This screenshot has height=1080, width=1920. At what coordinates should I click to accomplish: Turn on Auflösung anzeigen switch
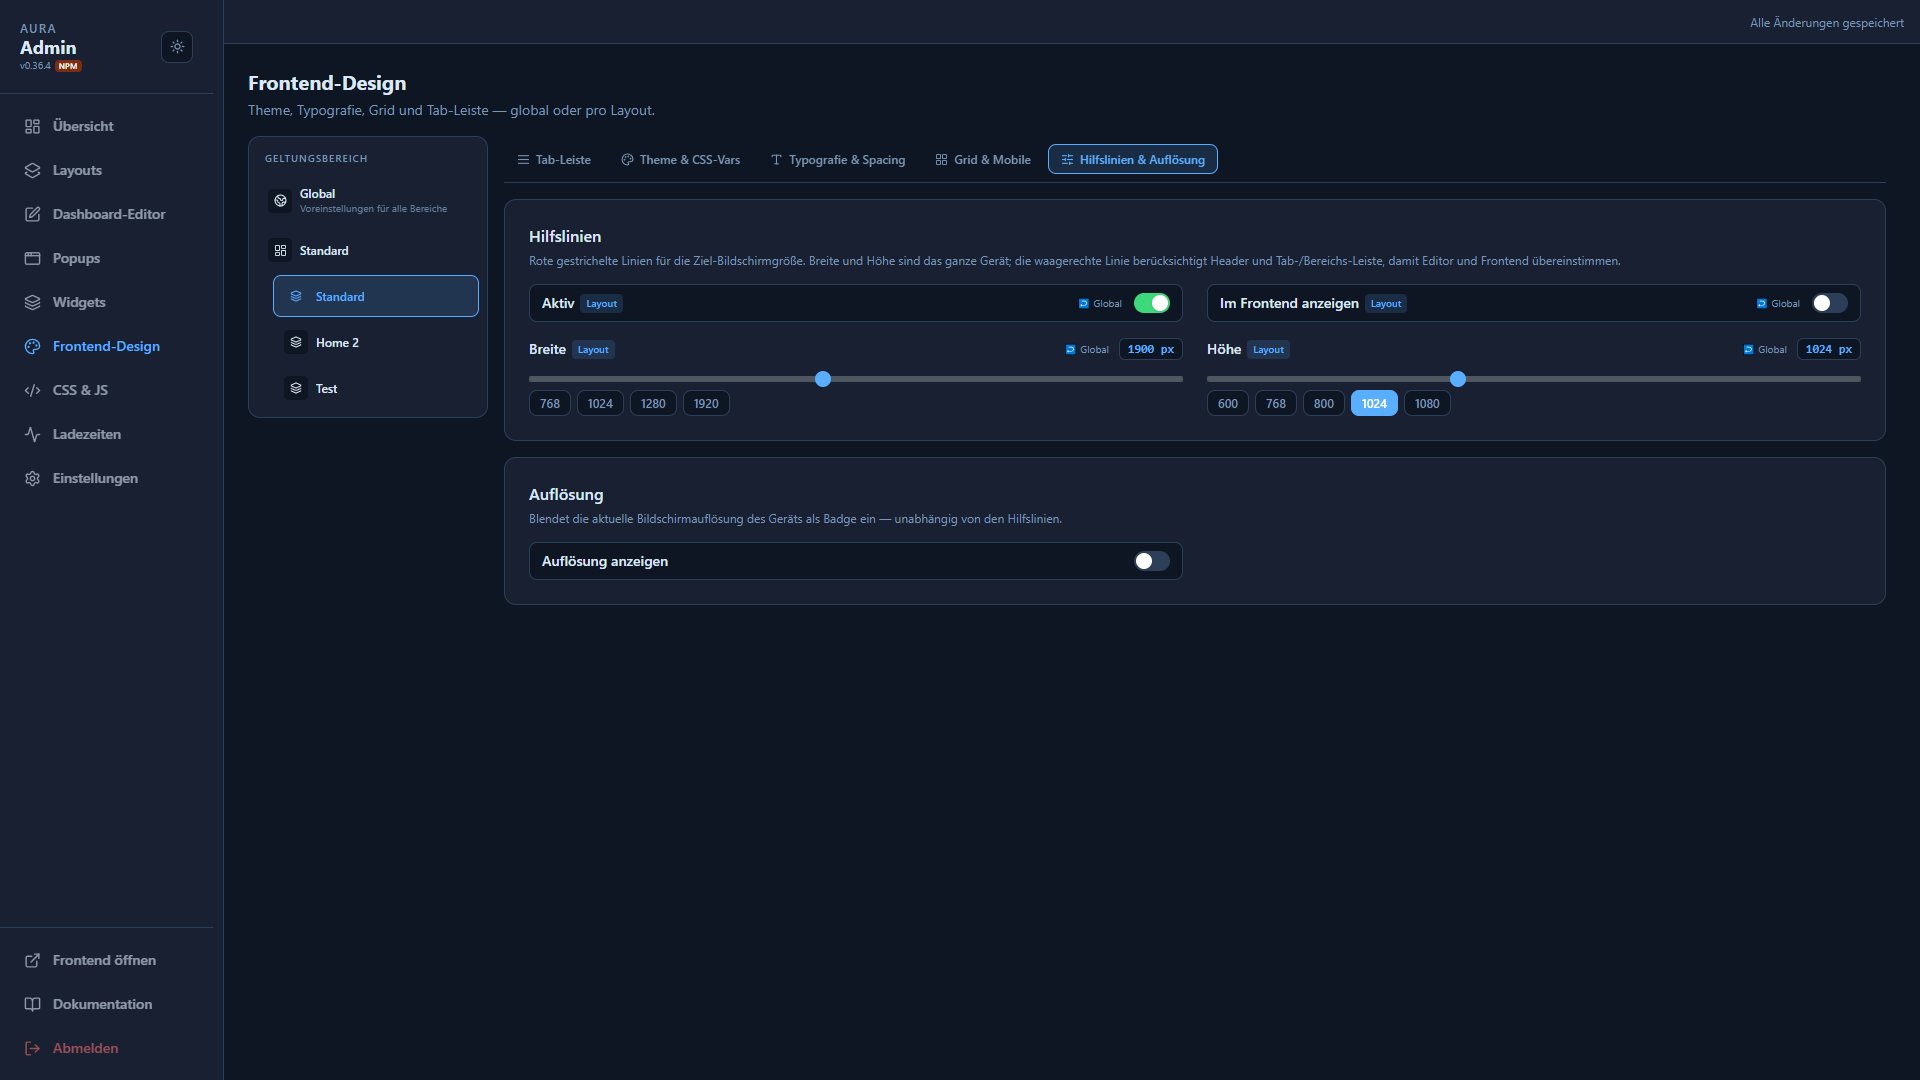point(1152,561)
